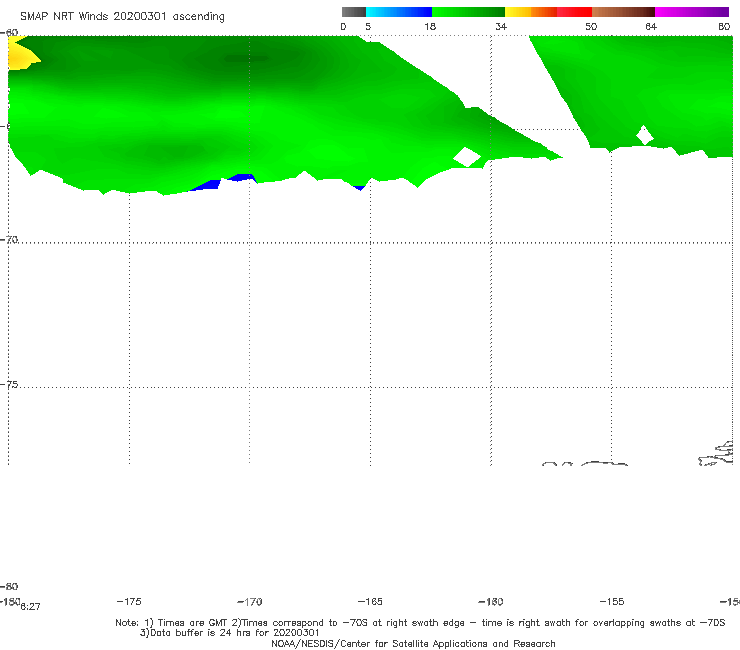Click the colorbar label '34'
This screenshot has width=740, height=650.
tap(501, 27)
